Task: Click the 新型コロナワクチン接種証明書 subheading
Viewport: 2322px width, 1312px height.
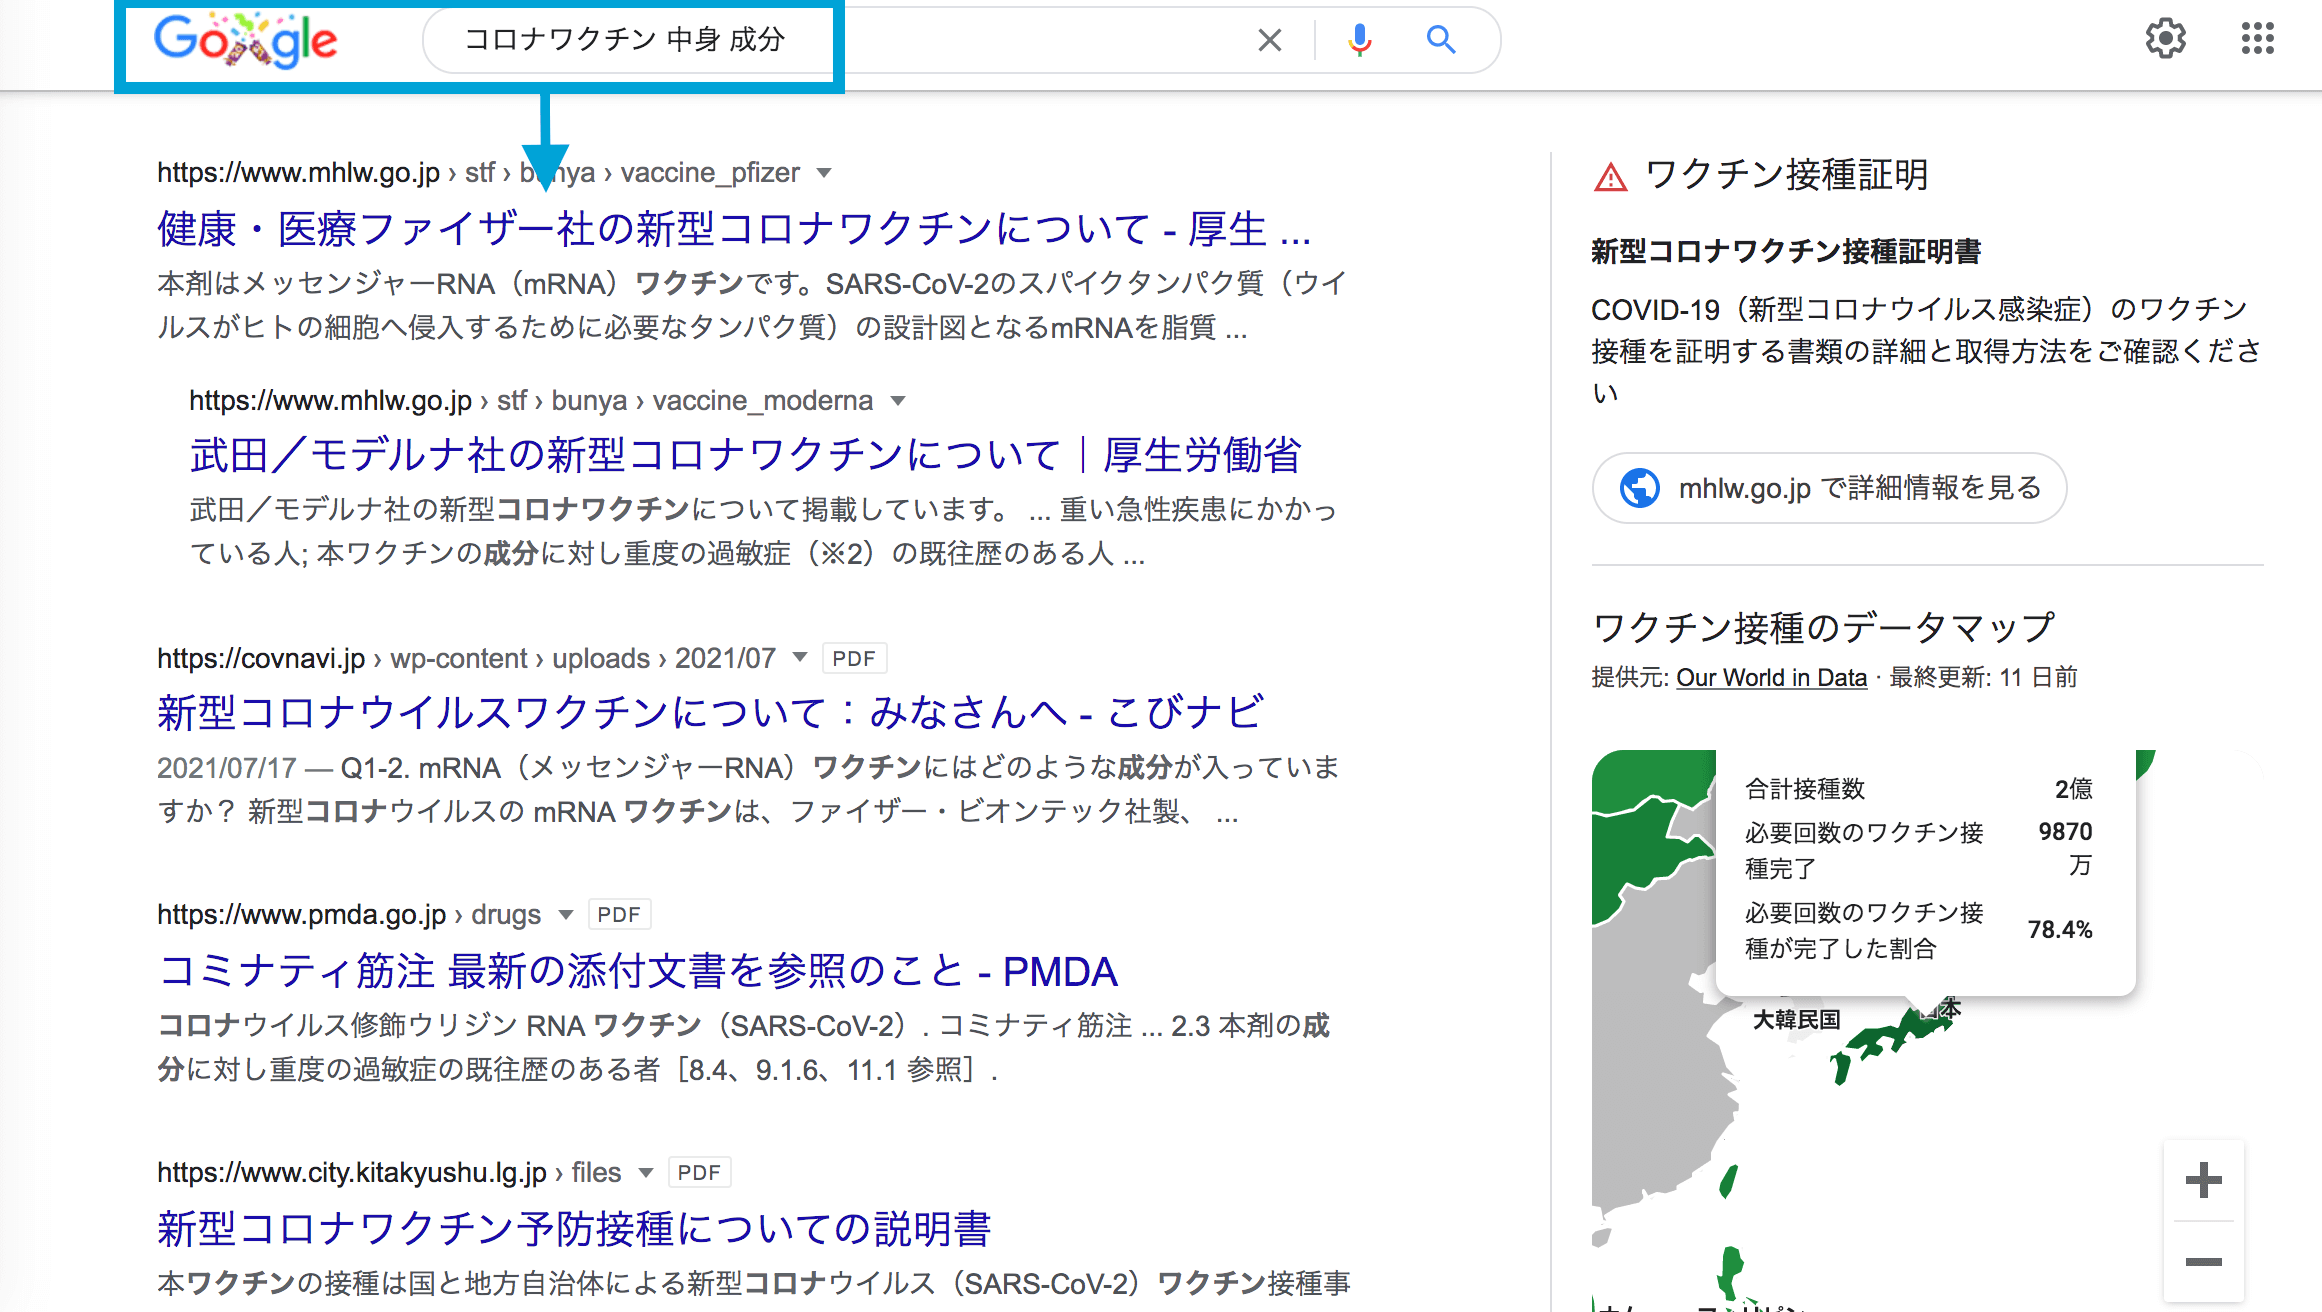Action: (x=1786, y=251)
